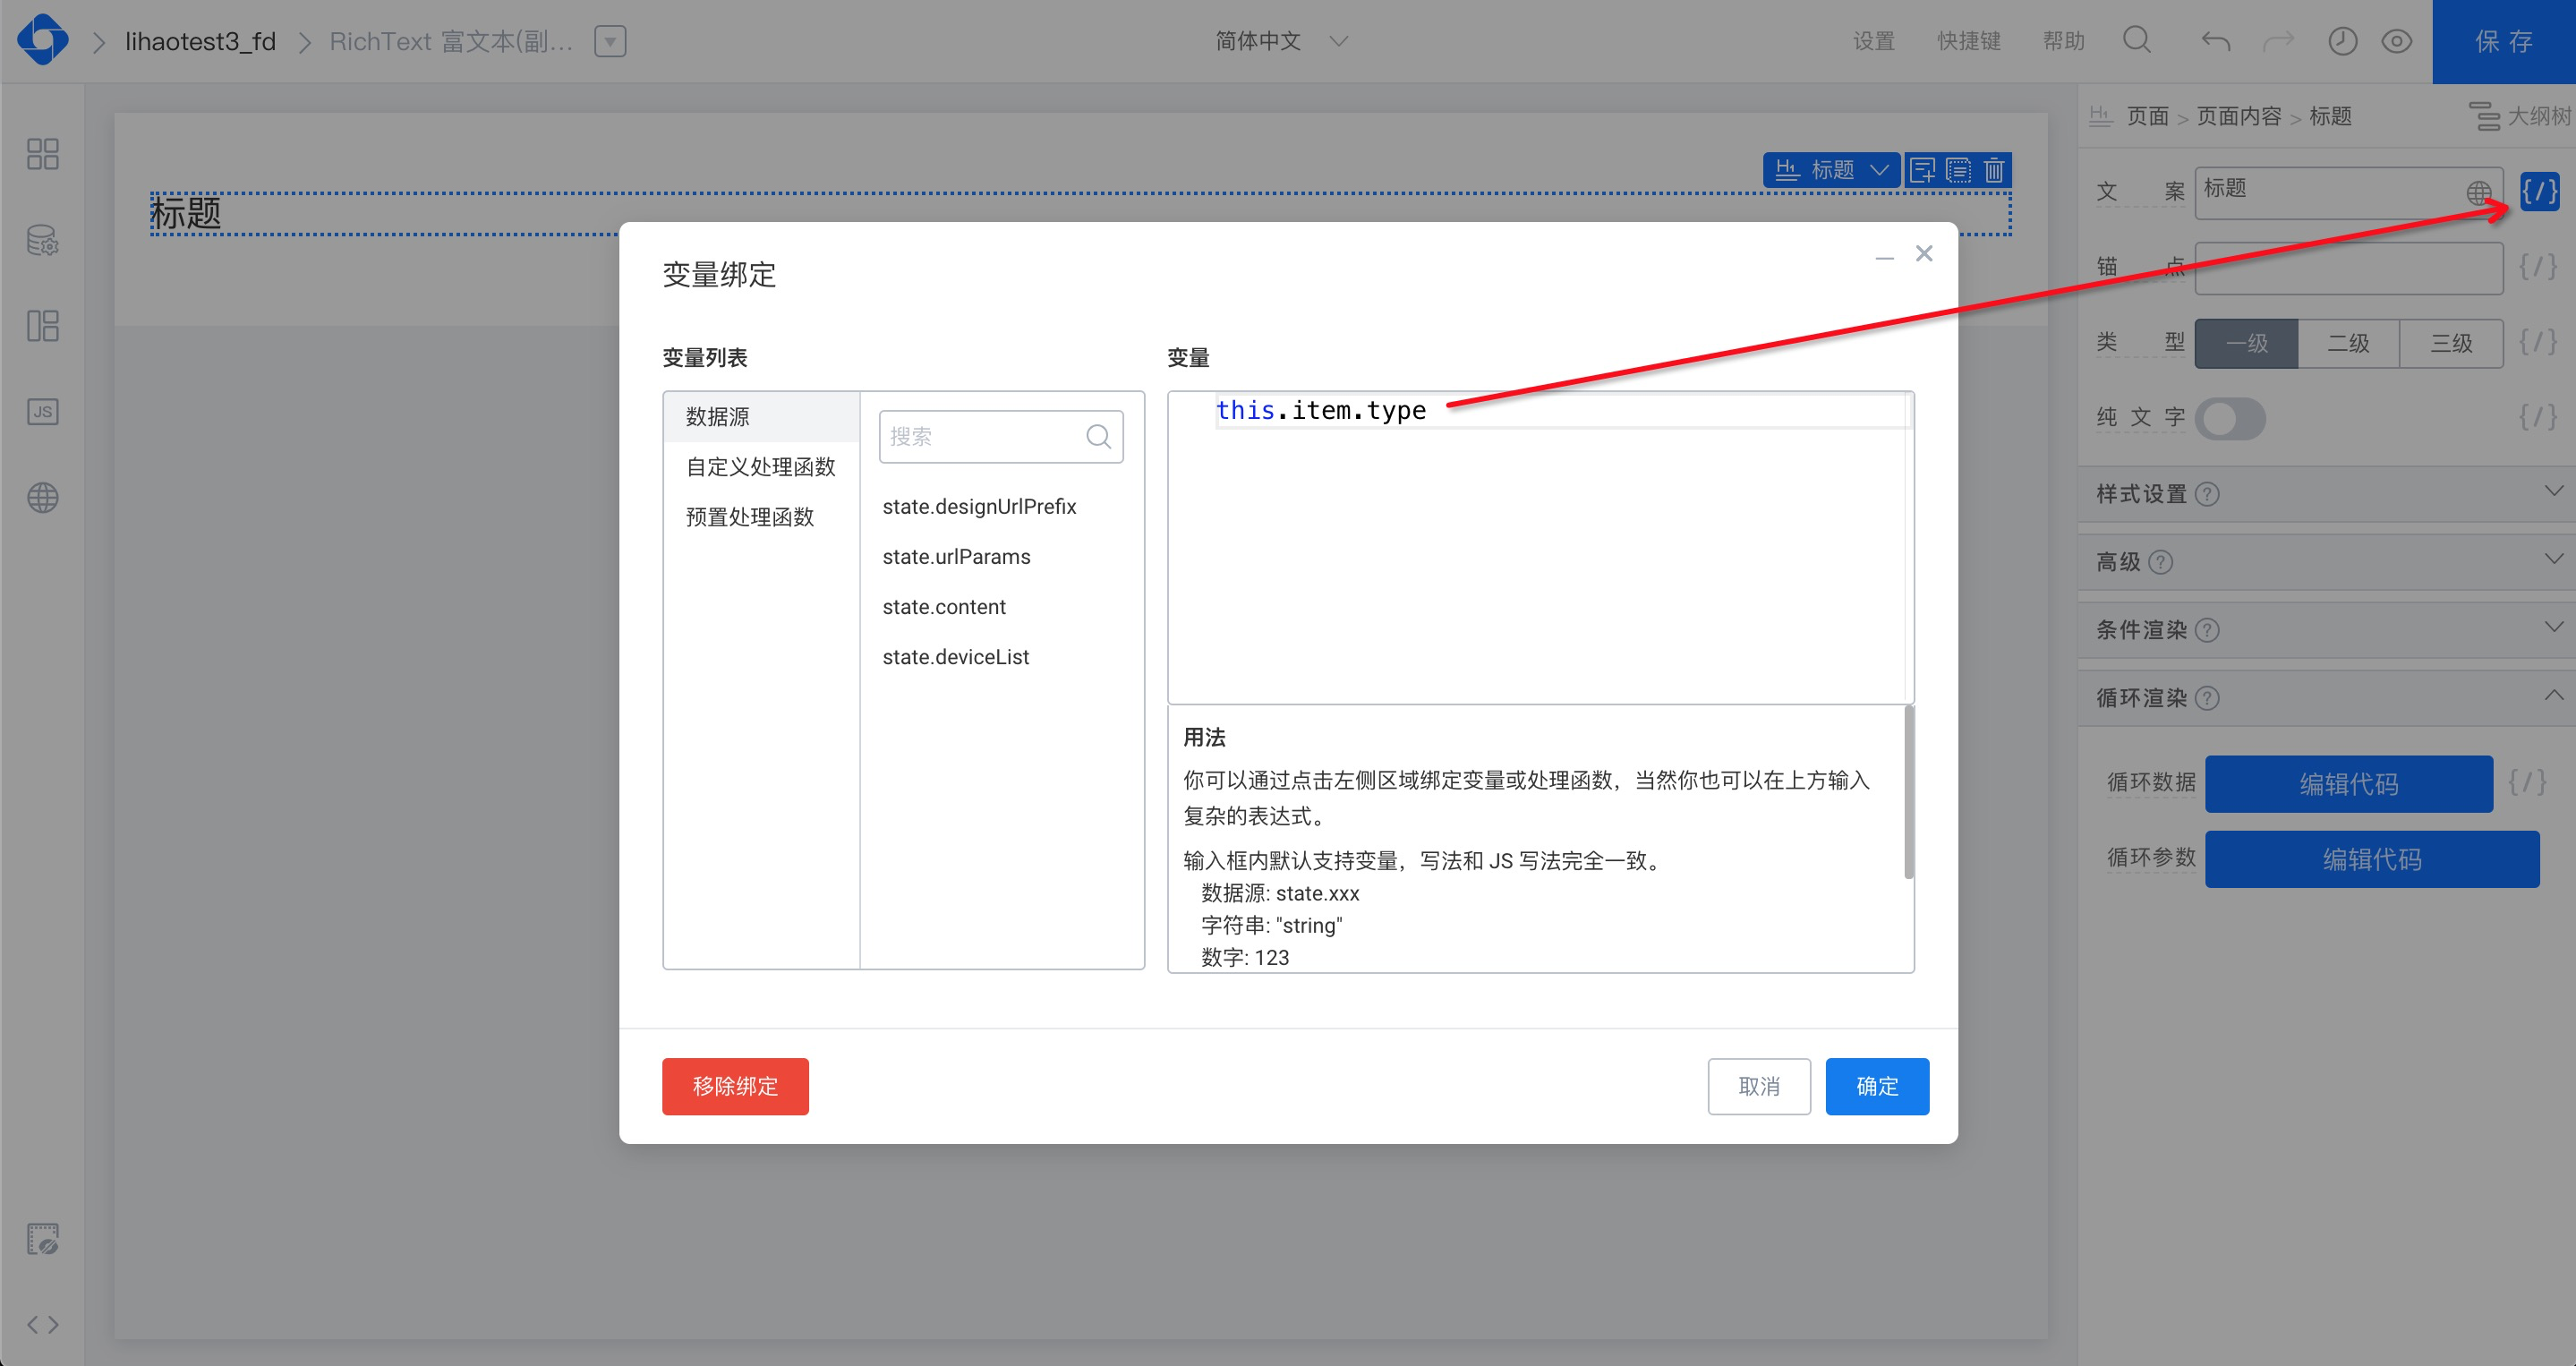Toggle the 纯文字 switch

pos(2230,418)
